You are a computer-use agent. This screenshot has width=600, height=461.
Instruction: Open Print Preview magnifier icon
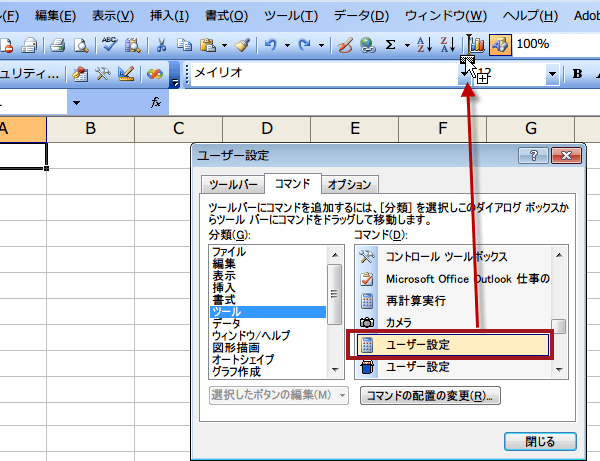(x=81, y=45)
